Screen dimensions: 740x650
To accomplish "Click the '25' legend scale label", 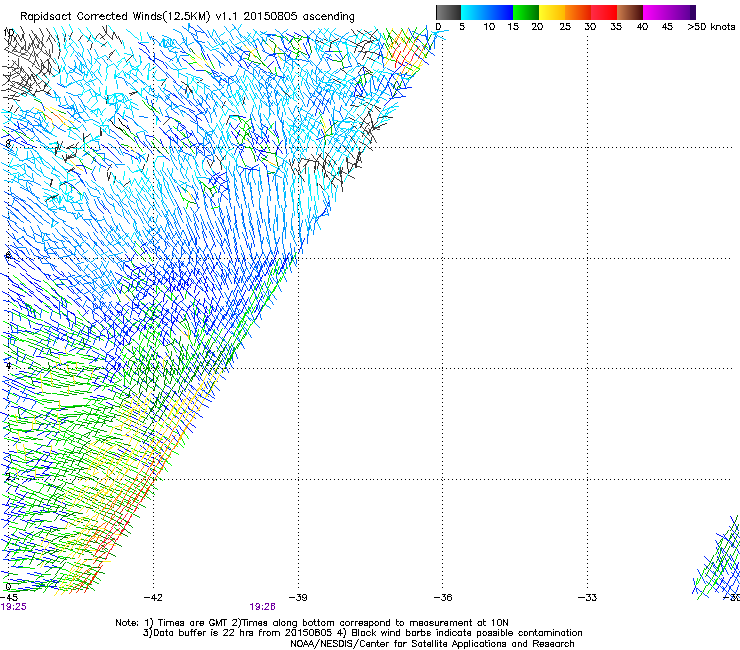I will pos(565,27).
